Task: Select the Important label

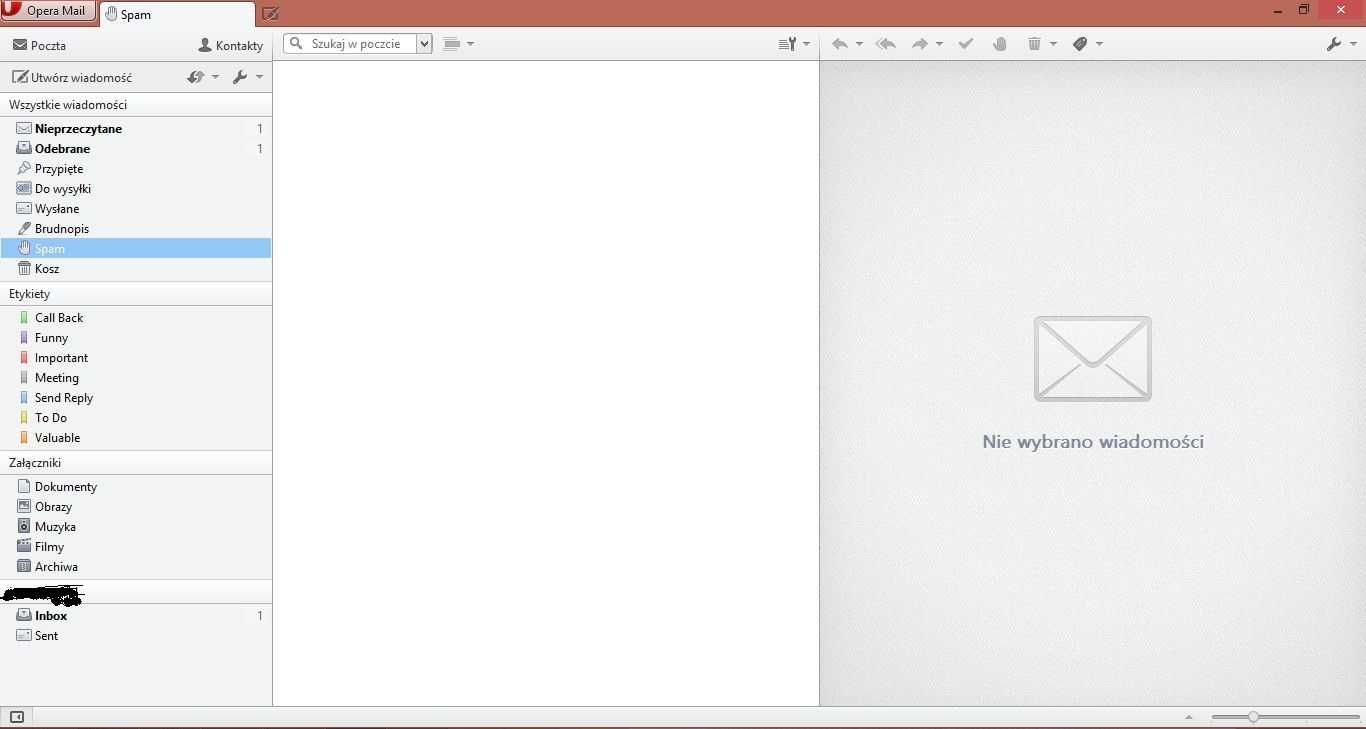Action: pos(136,357)
